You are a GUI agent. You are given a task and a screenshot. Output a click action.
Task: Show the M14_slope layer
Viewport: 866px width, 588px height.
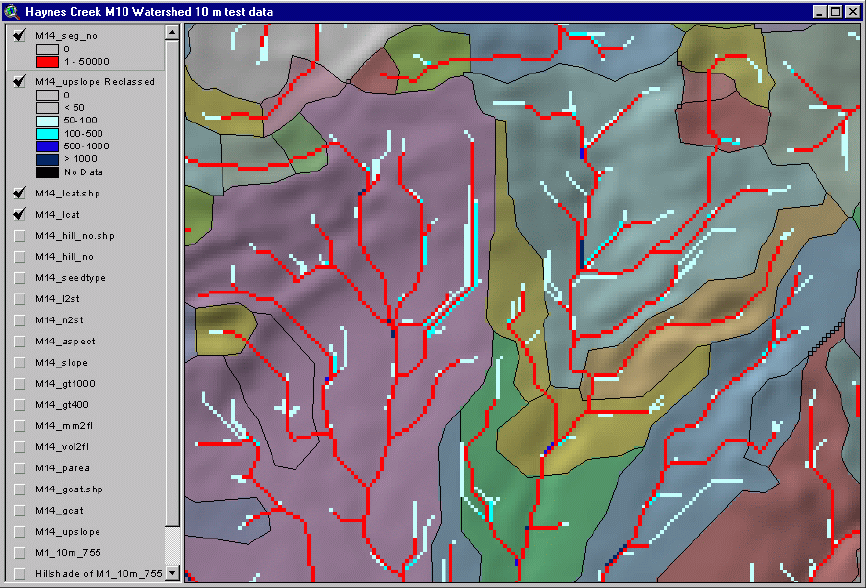20,363
